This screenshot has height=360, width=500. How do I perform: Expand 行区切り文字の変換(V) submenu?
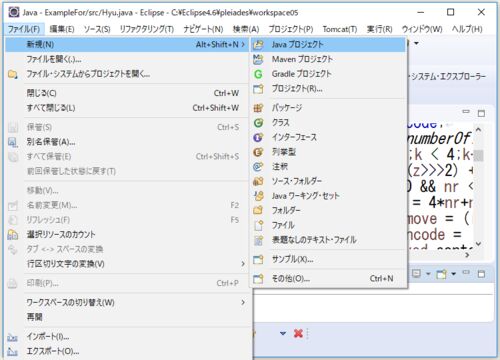pos(243,264)
